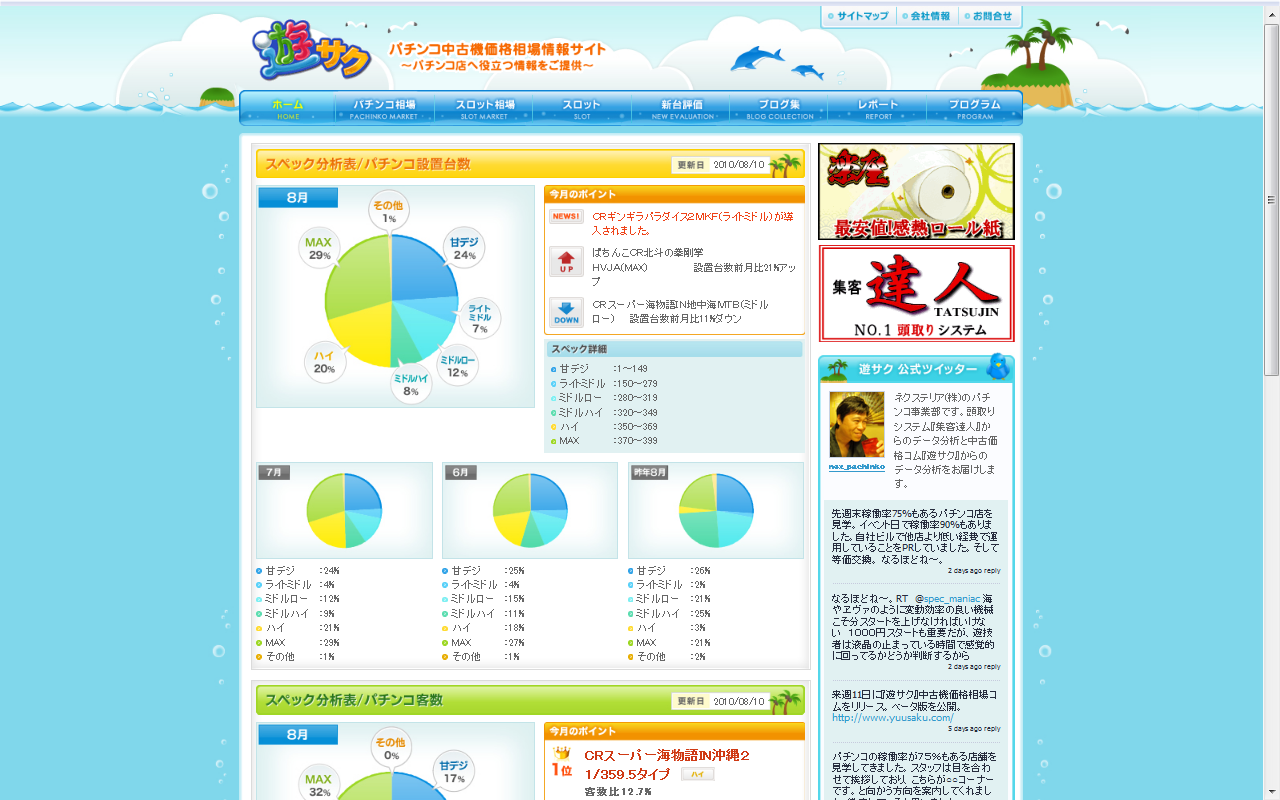This screenshot has width=1280, height=800.
Task: Click the ミドルハイ 8% chart label
Action: 411,384
